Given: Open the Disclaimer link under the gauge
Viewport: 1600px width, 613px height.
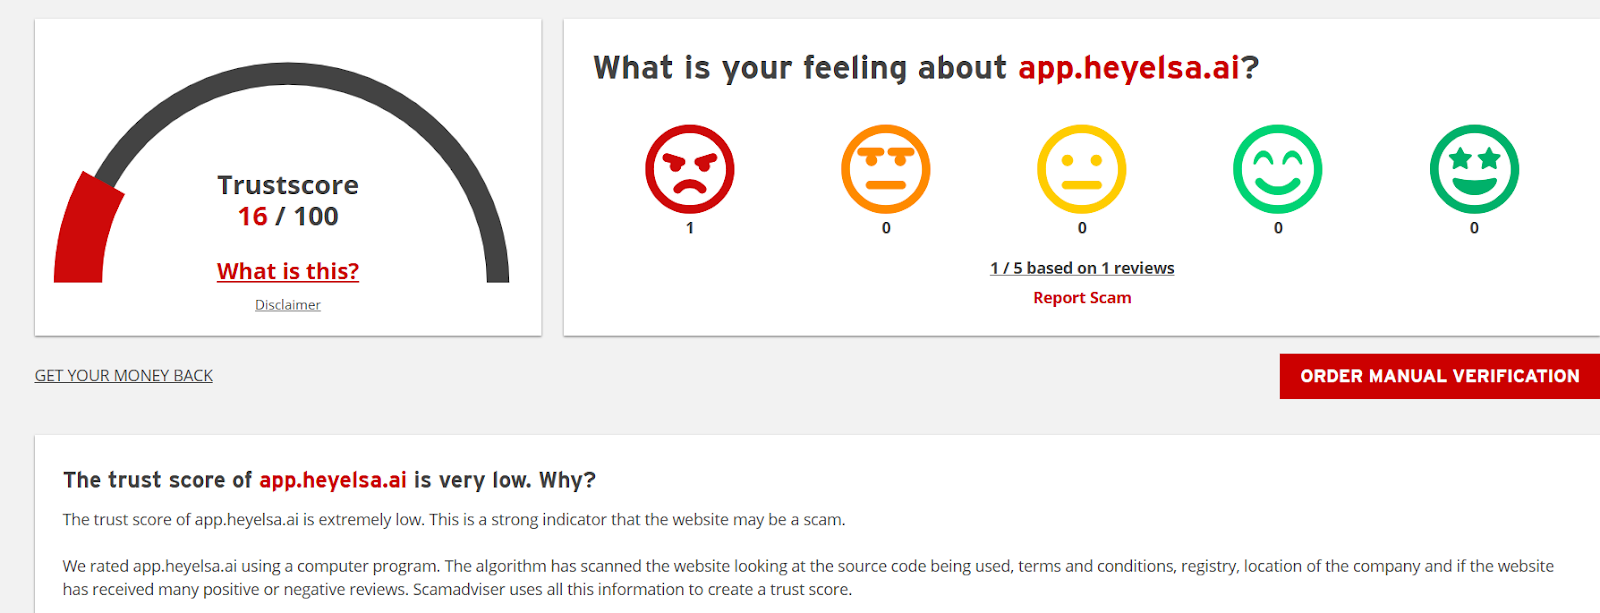Looking at the screenshot, I should tap(288, 305).
